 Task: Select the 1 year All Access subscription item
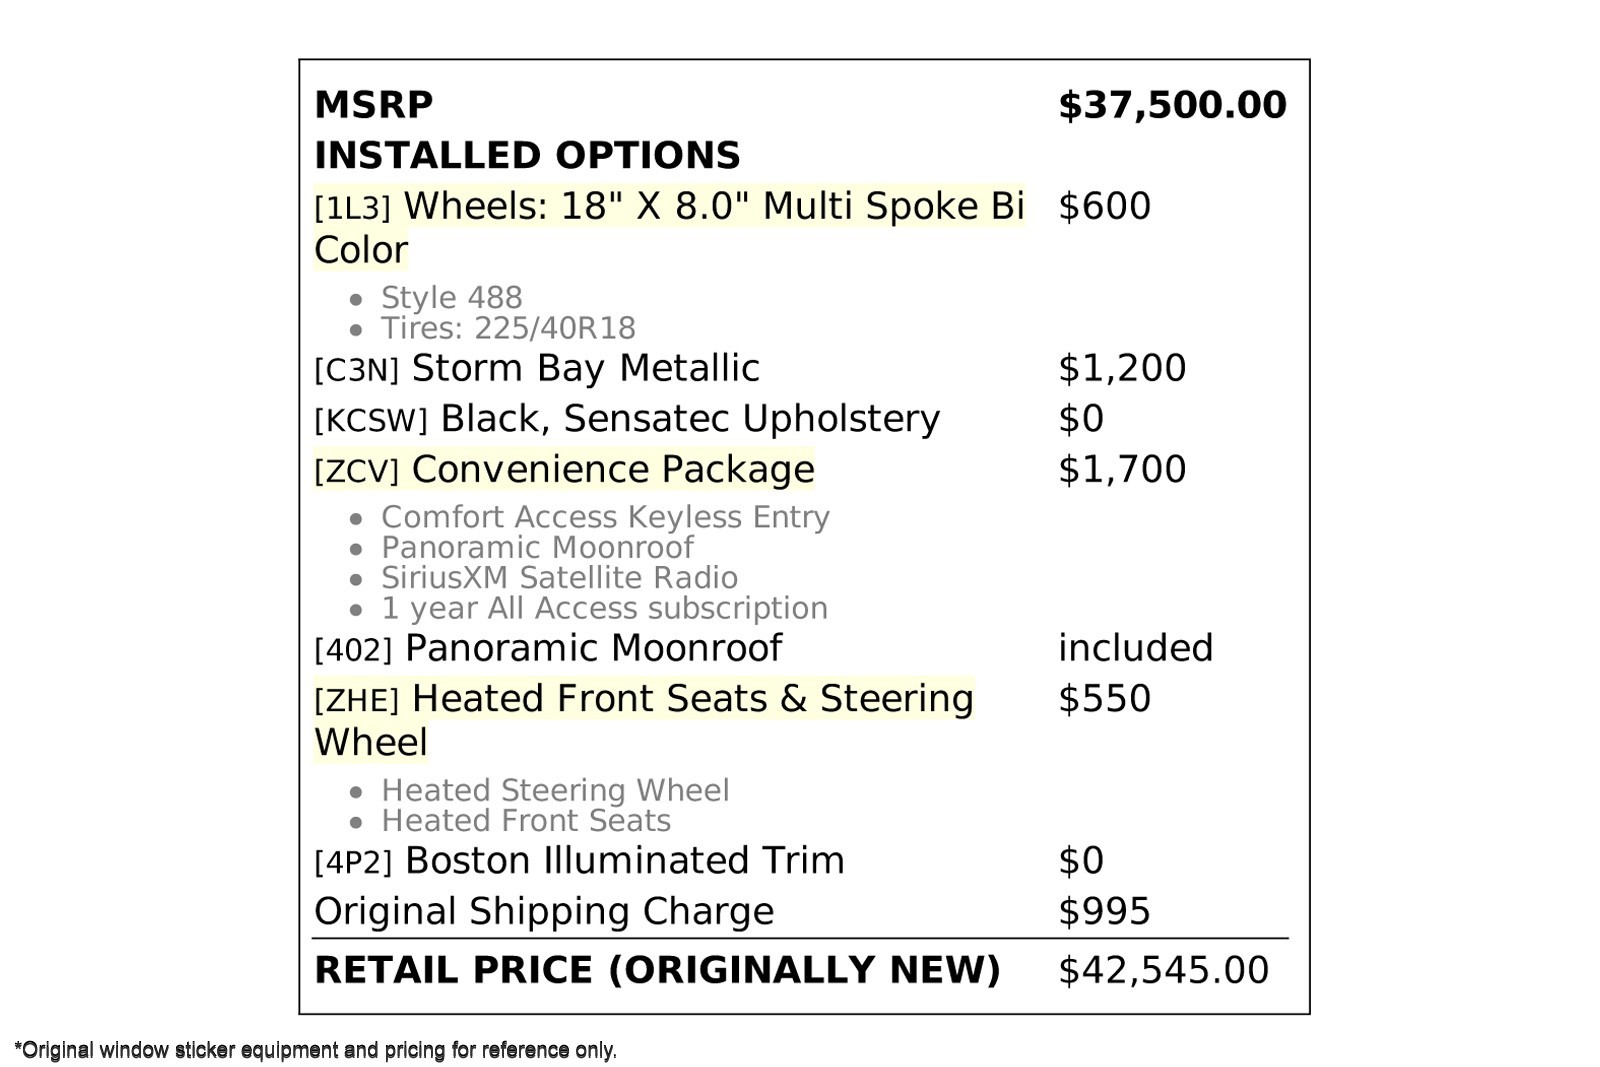pyautogui.click(x=603, y=608)
